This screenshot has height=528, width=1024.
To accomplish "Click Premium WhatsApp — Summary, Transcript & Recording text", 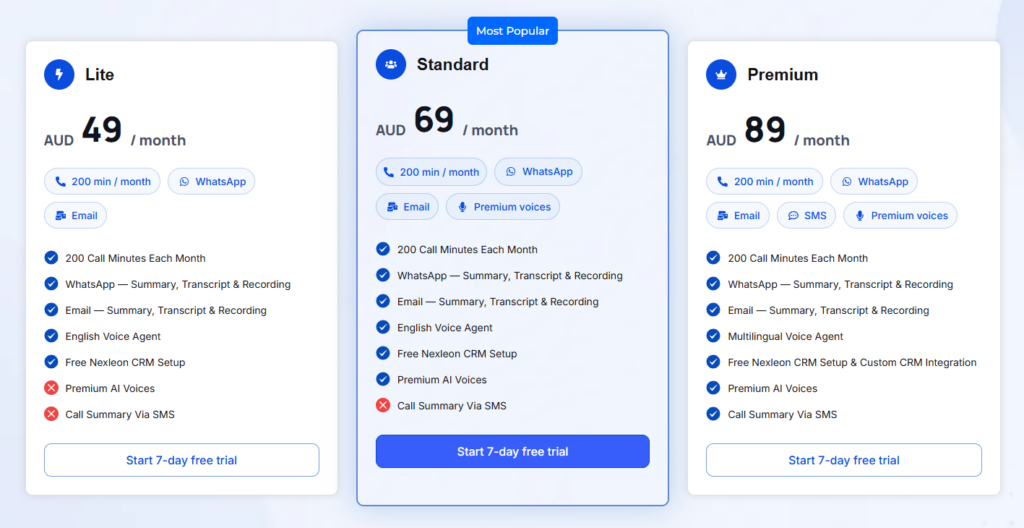I will click(x=840, y=284).
